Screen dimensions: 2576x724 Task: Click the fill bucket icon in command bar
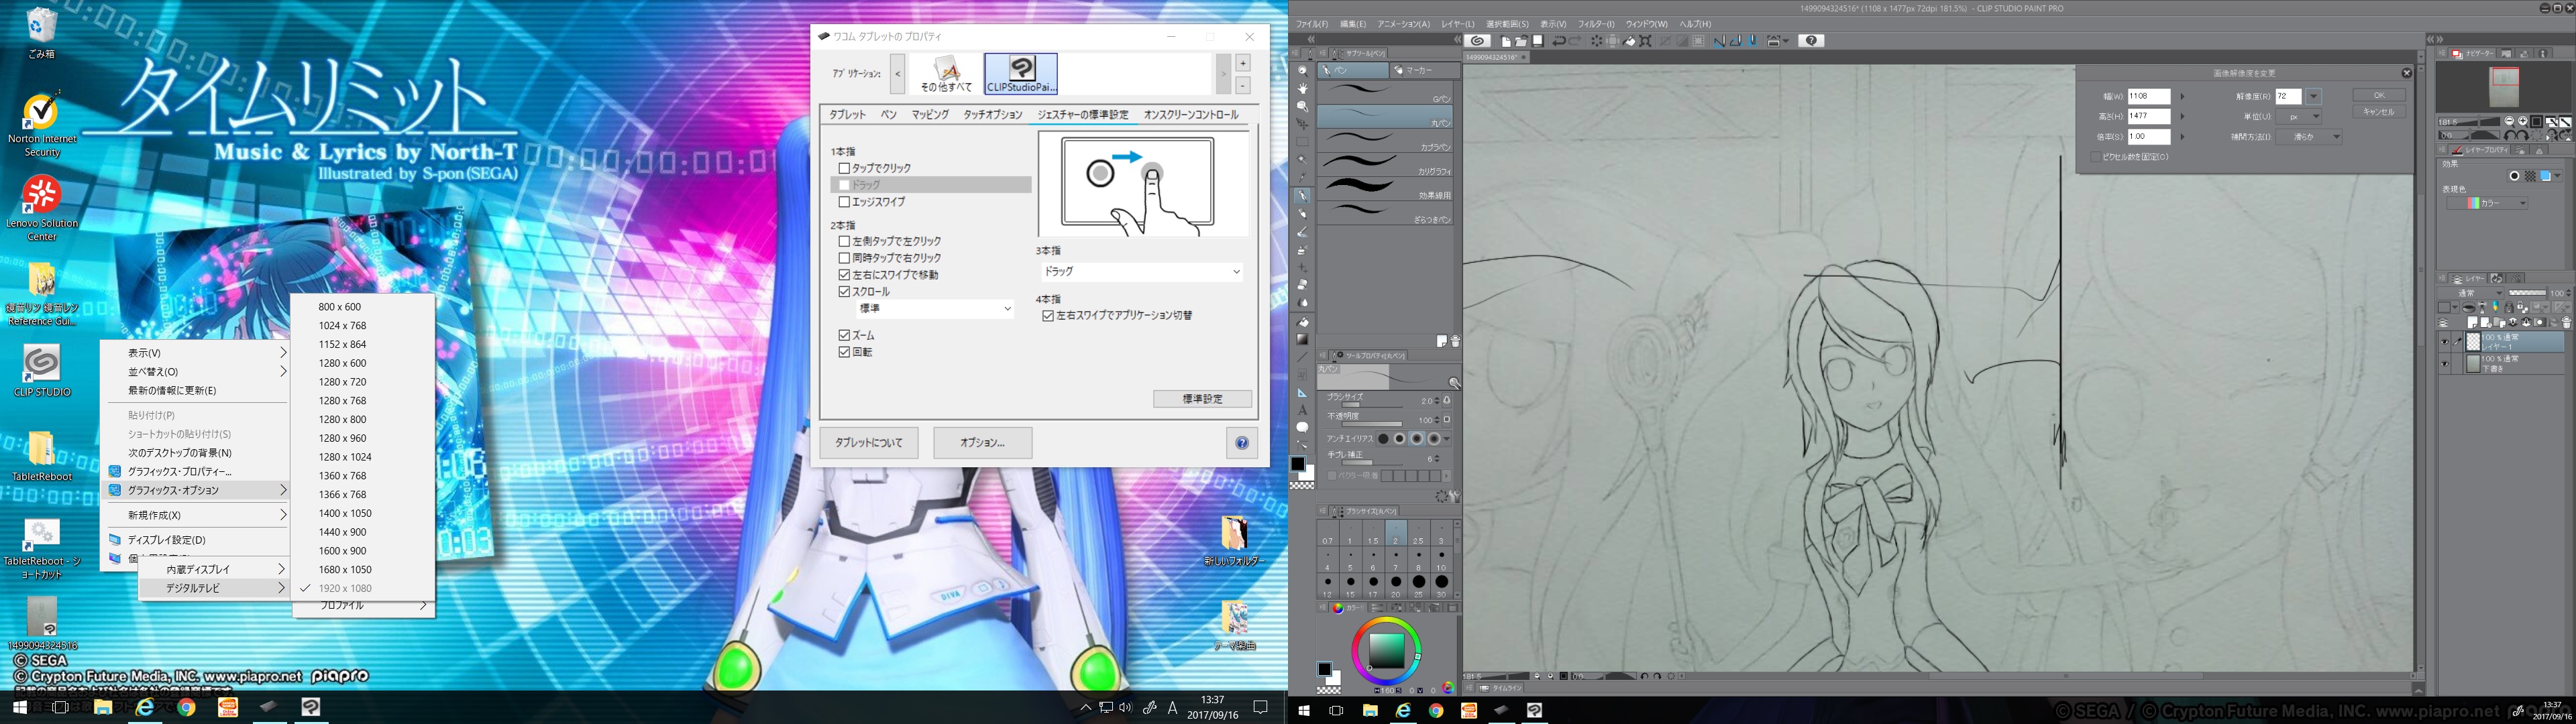click(x=1629, y=41)
